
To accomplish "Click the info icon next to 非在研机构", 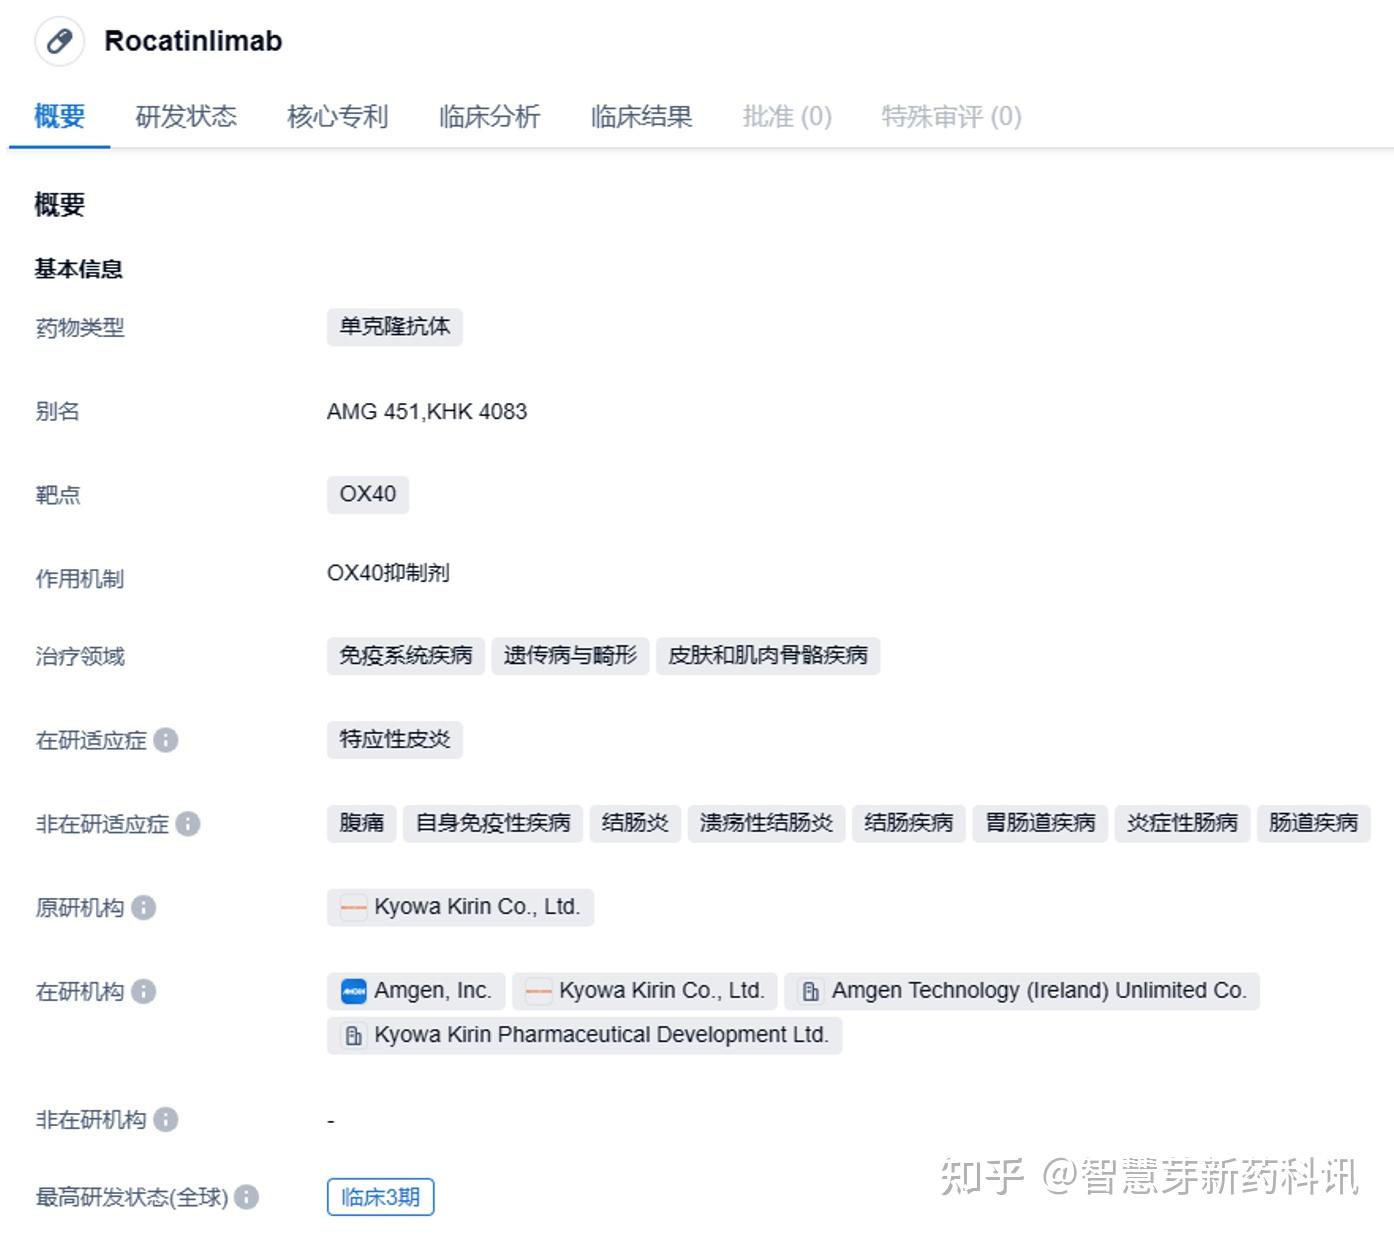I will point(168,1120).
